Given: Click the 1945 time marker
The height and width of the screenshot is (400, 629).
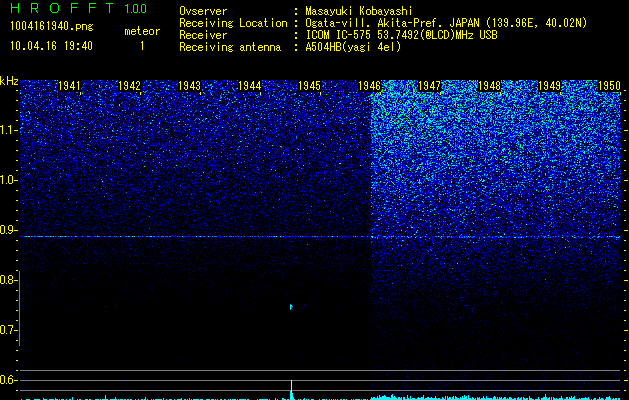Looking at the screenshot, I should tap(309, 86).
